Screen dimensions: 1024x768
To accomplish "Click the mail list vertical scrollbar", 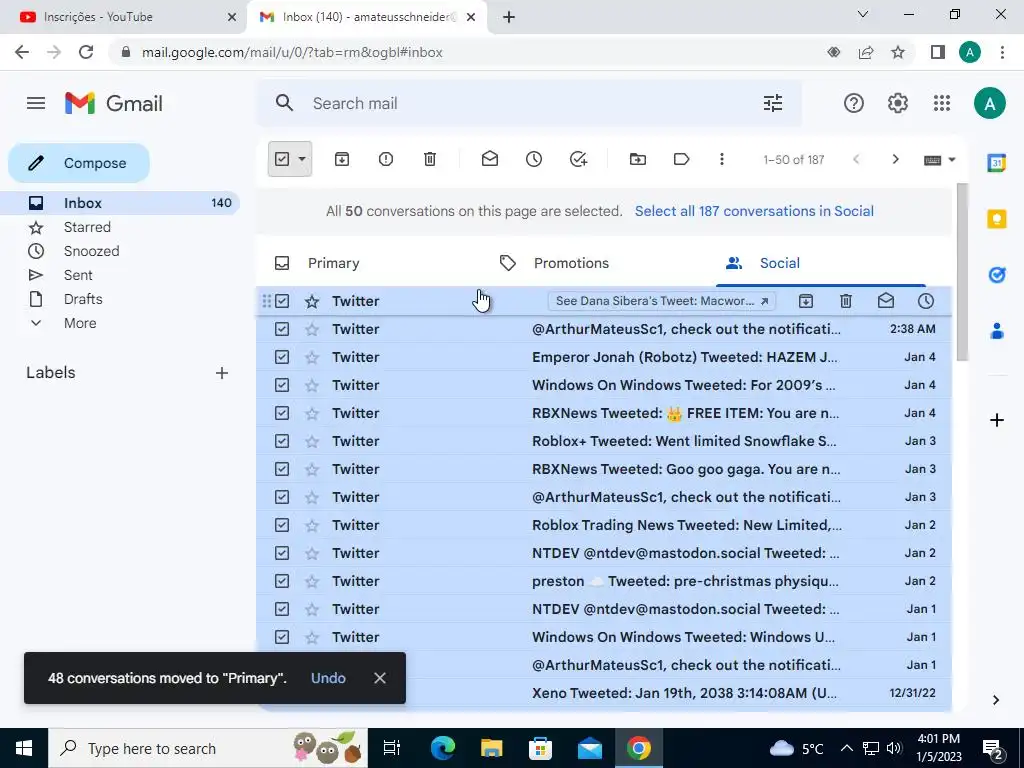I will [x=961, y=271].
